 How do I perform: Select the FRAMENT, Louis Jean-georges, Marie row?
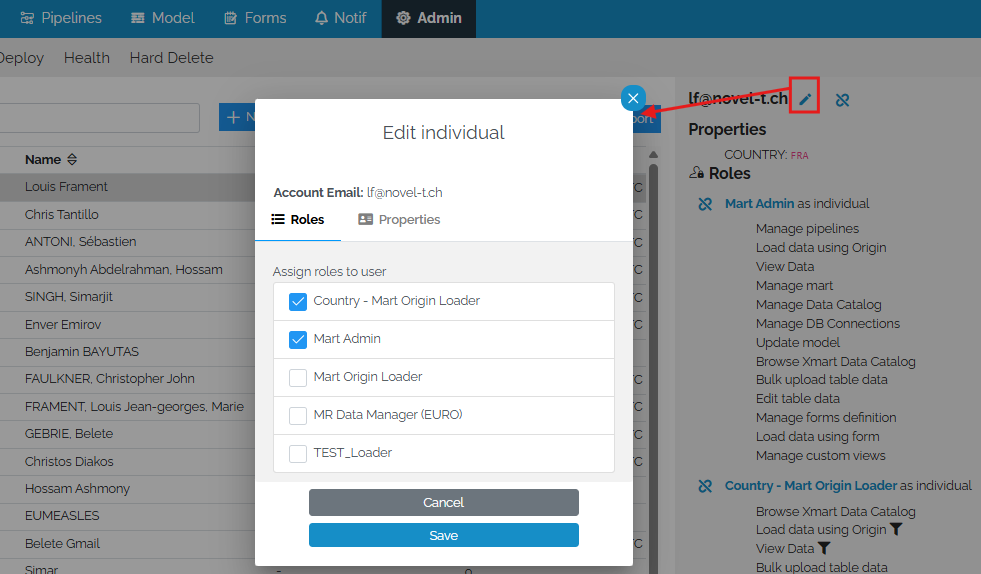click(128, 407)
